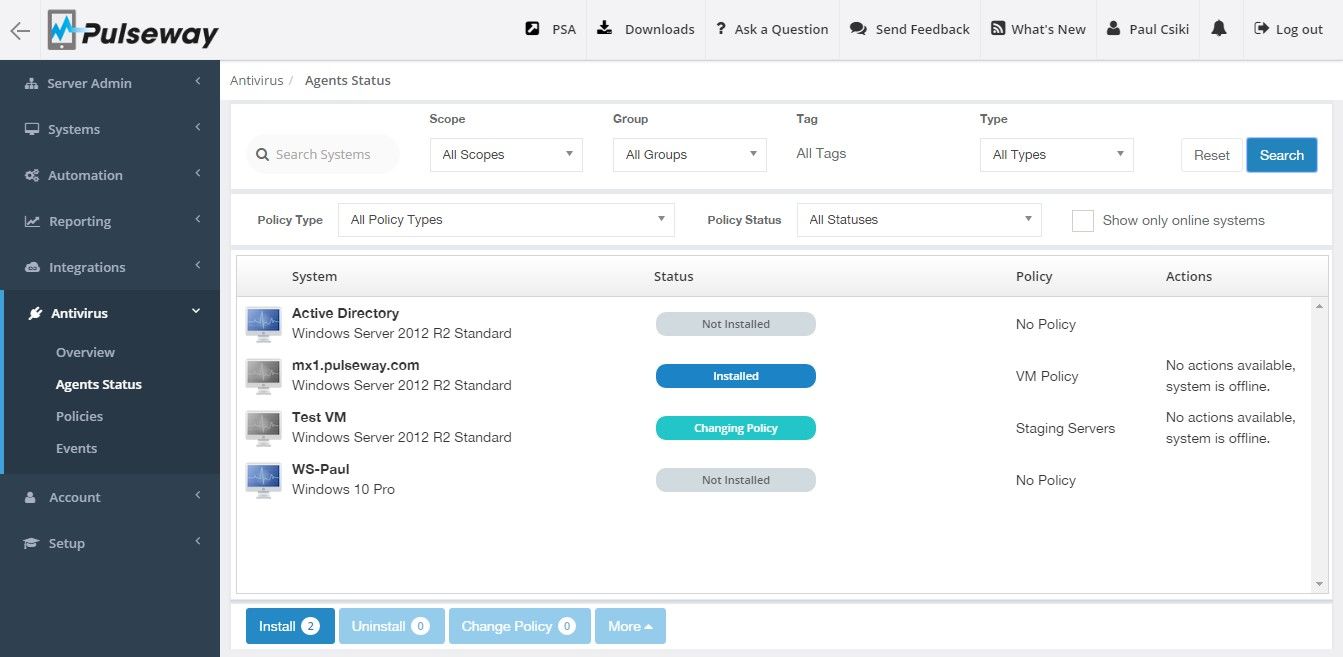
Task: Click the All Tags field
Action: (821, 154)
